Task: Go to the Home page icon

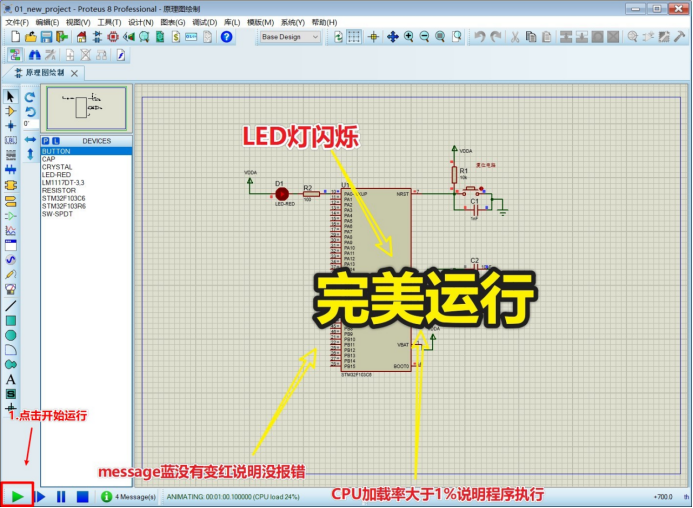Action: pos(81,37)
